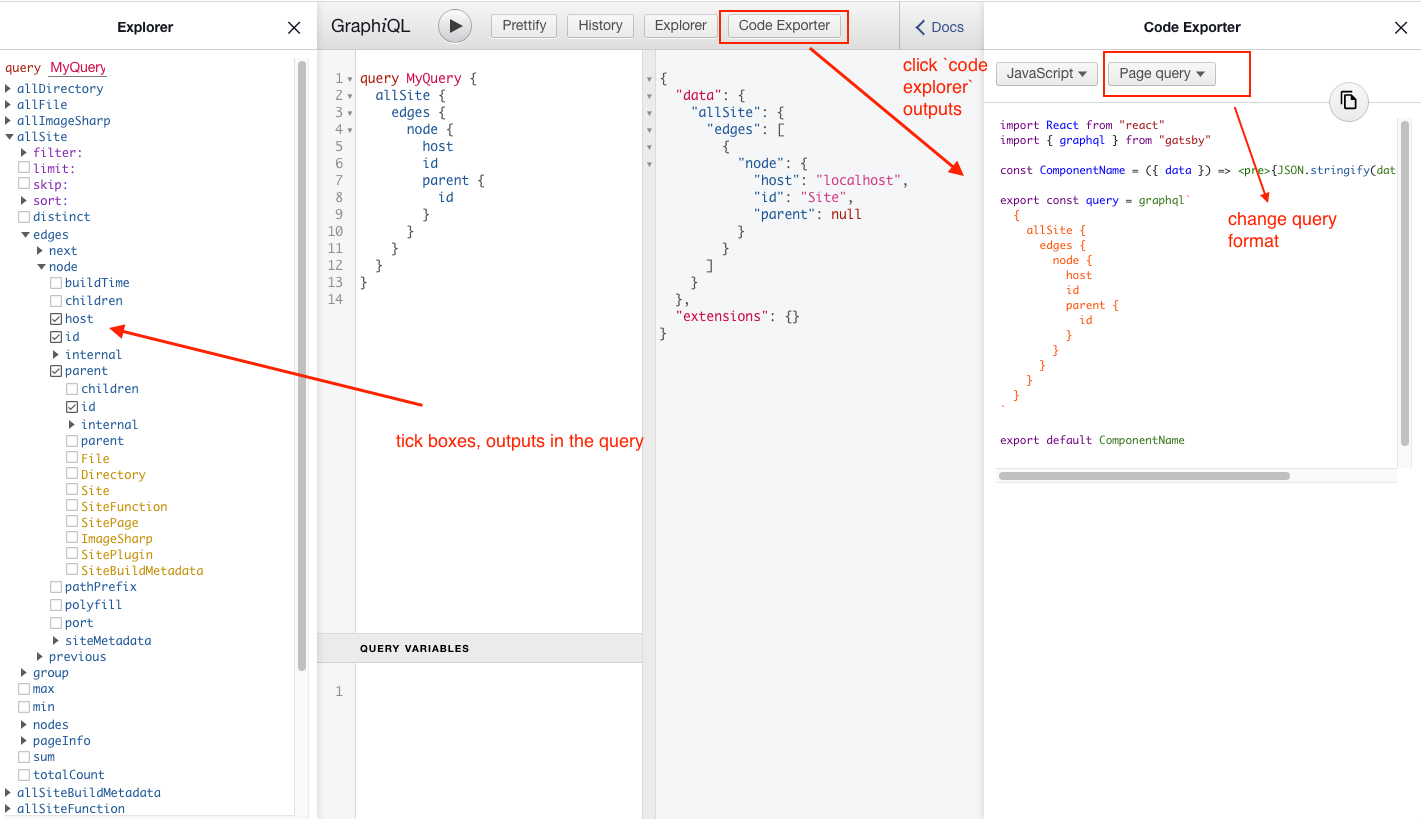Open the JavaScript language dropdown
Viewport: 1421px width, 819px height.
pyautogui.click(x=1046, y=73)
